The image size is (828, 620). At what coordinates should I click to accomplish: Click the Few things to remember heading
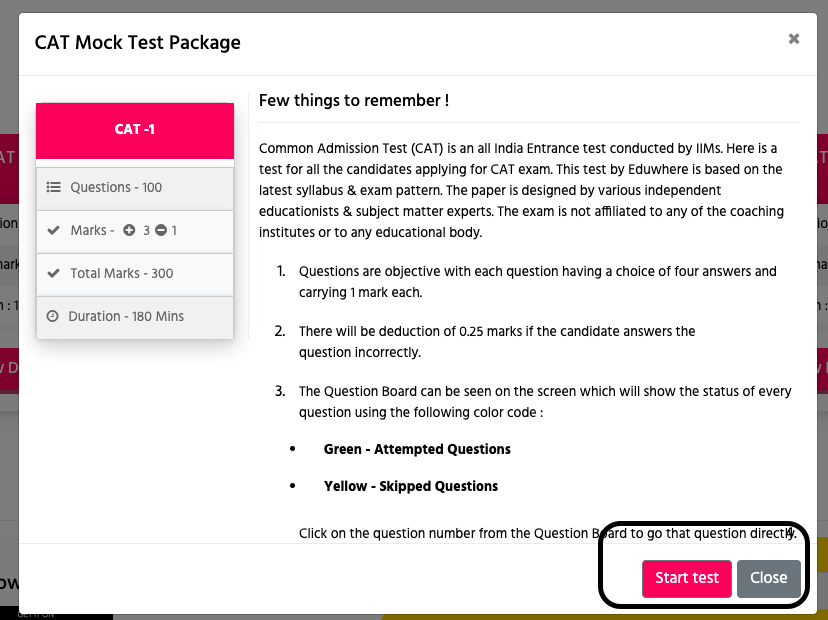[354, 100]
